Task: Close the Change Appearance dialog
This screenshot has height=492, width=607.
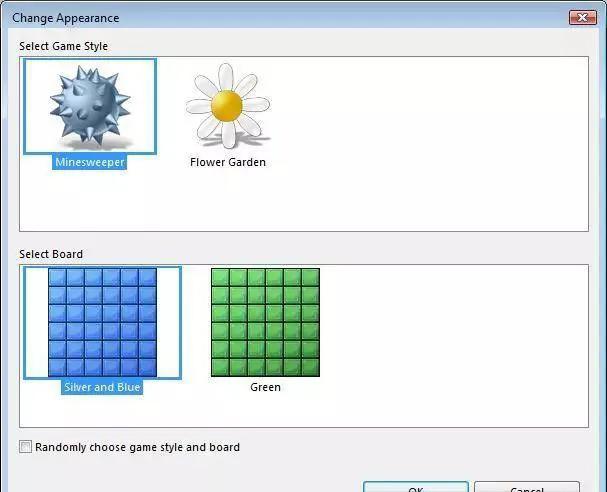Action: click(583, 17)
